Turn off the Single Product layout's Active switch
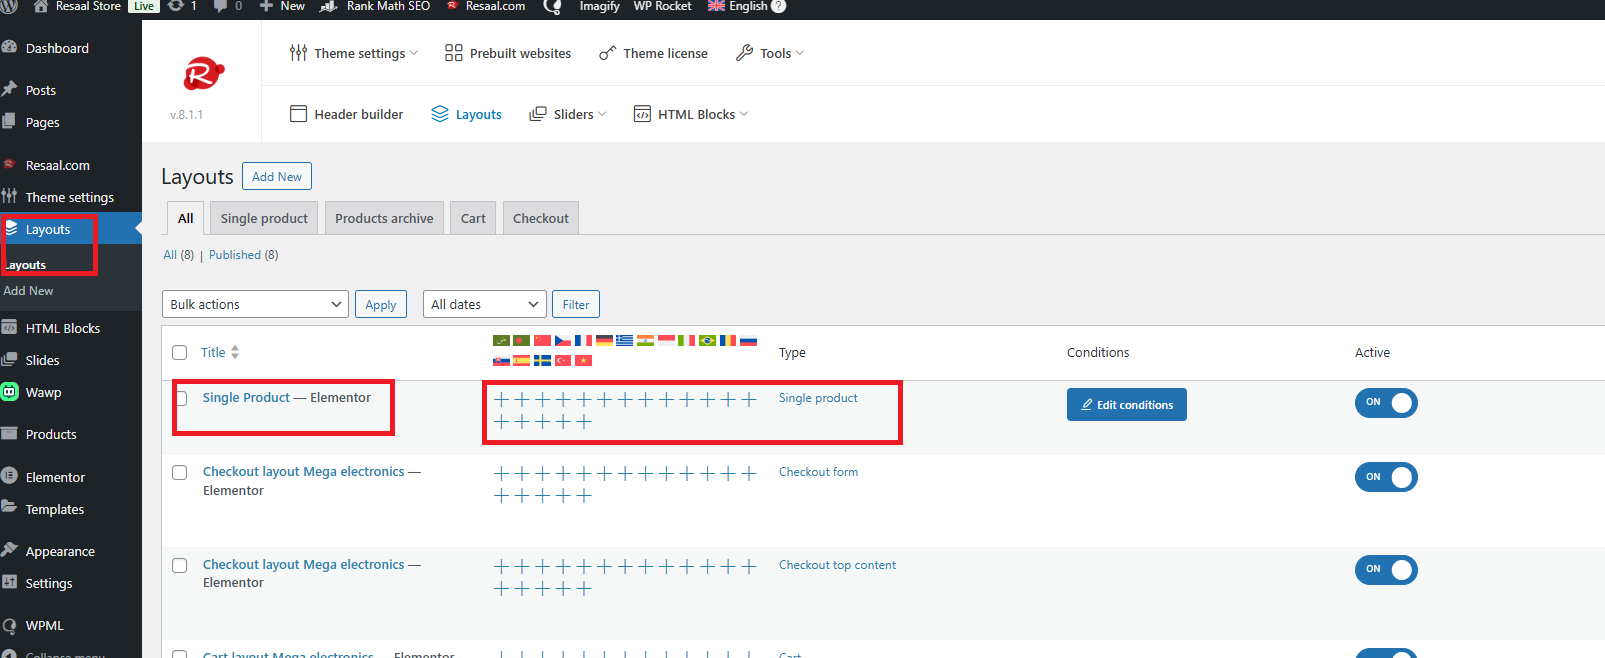This screenshot has width=1605, height=658. click(1386, 403)
